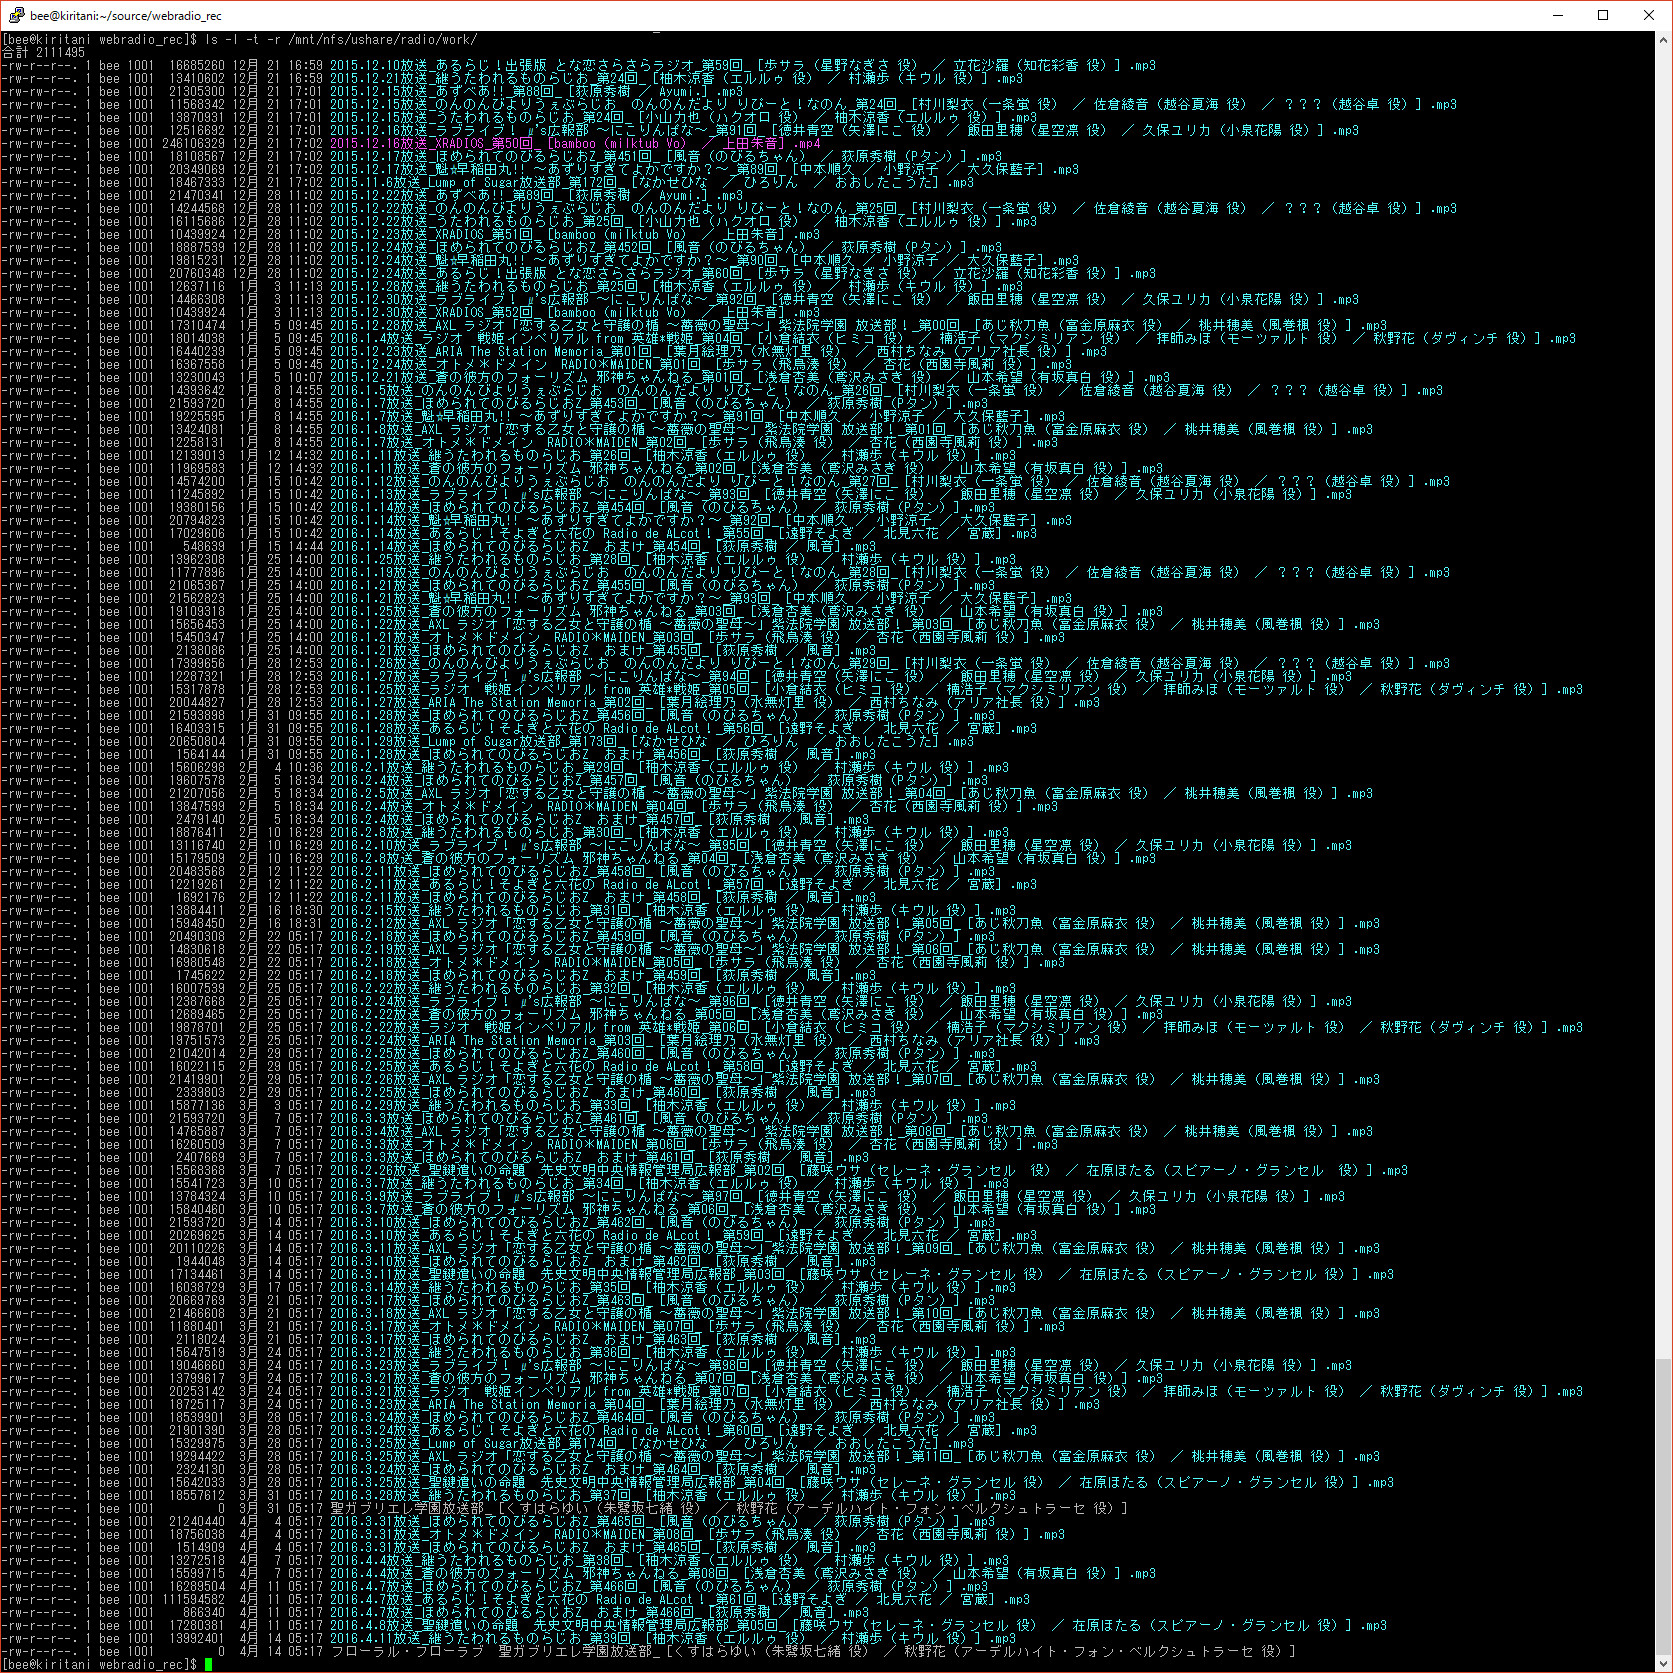Viewport: 1673px width, 1673px height.
Task: Click the window title text webradio_rec
Action: pyautogui.click(x=126, y=16)
